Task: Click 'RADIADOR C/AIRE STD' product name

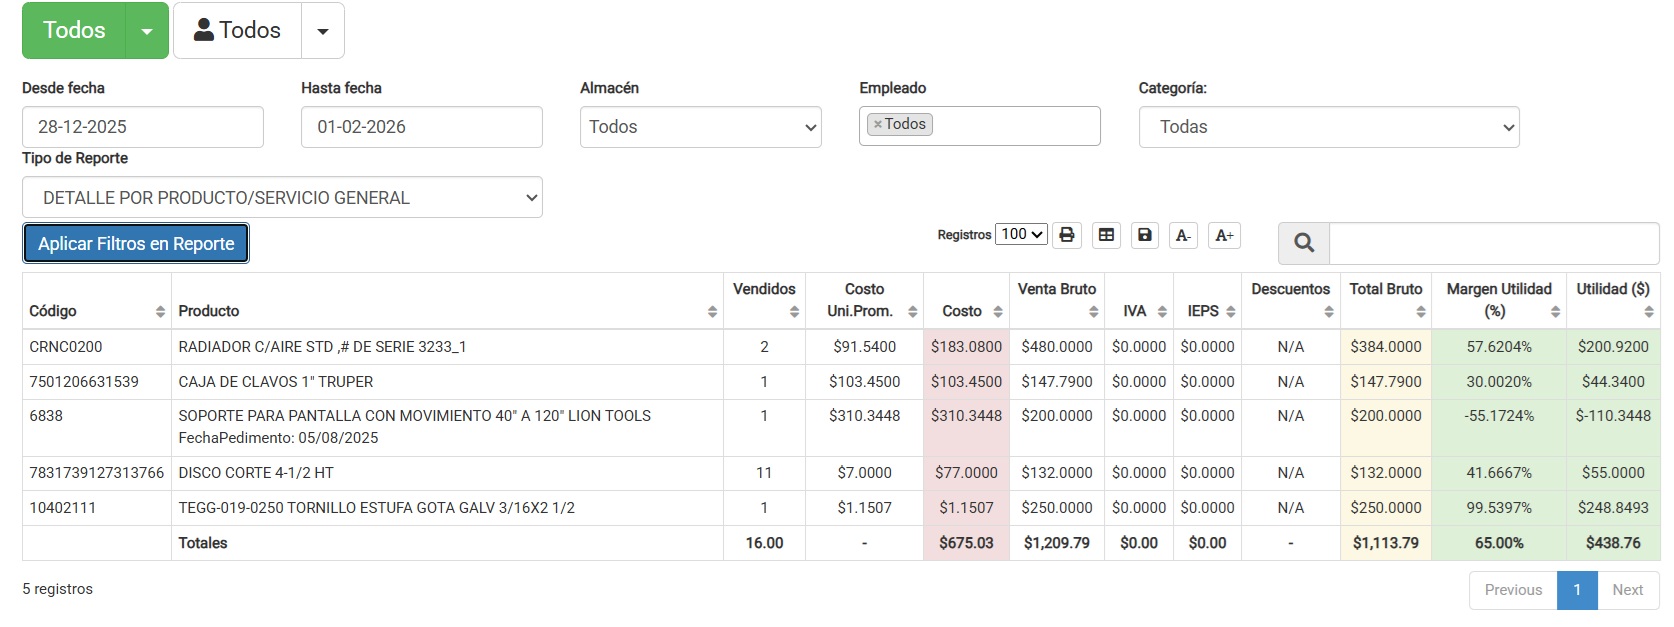Action: pyautogui.click(x=322, y=347)
